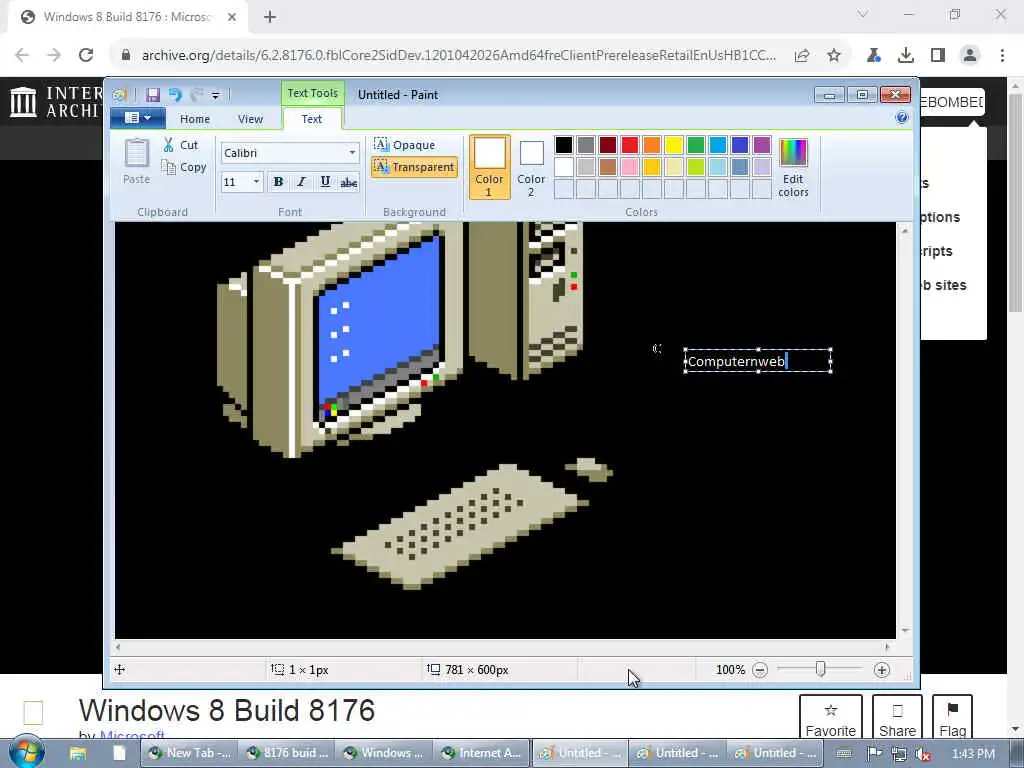Screen dimensions: 1024x768
Task: Toggle Underline text formatting
Action: click(325, 182)
